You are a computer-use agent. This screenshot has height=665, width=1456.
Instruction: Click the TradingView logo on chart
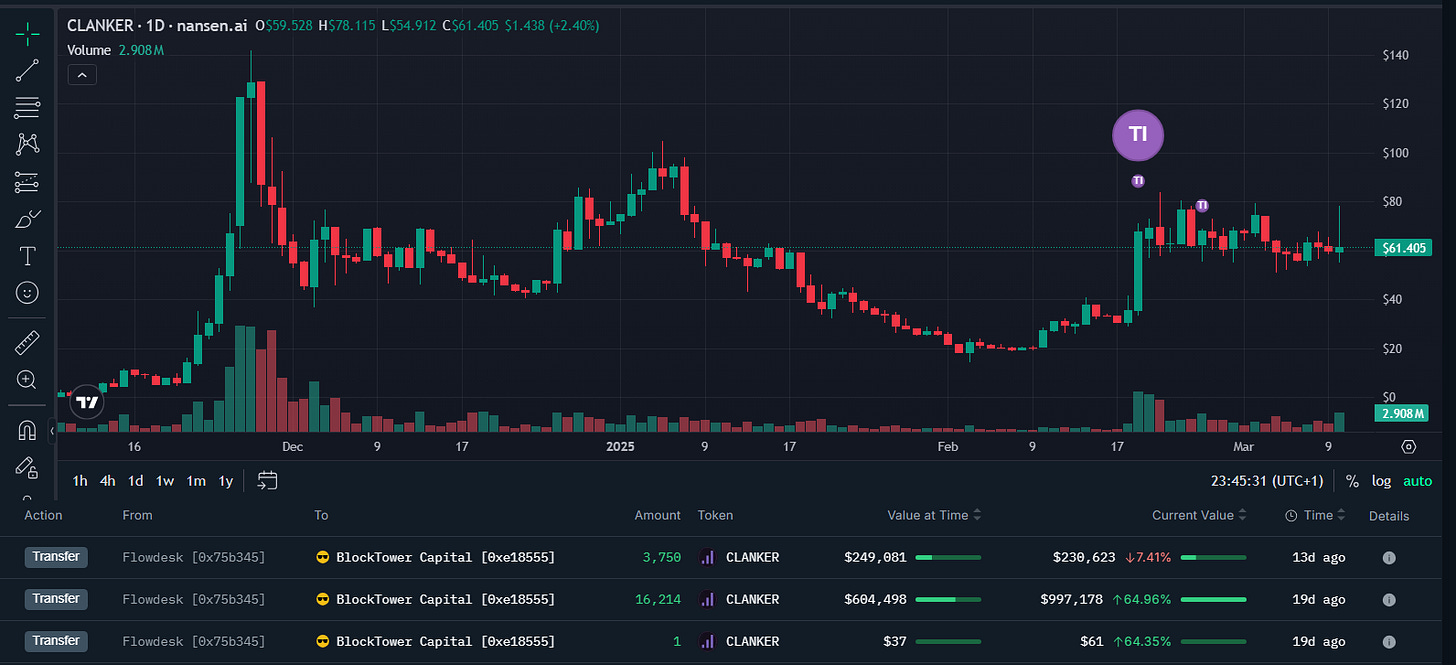[x=88, y=402]
